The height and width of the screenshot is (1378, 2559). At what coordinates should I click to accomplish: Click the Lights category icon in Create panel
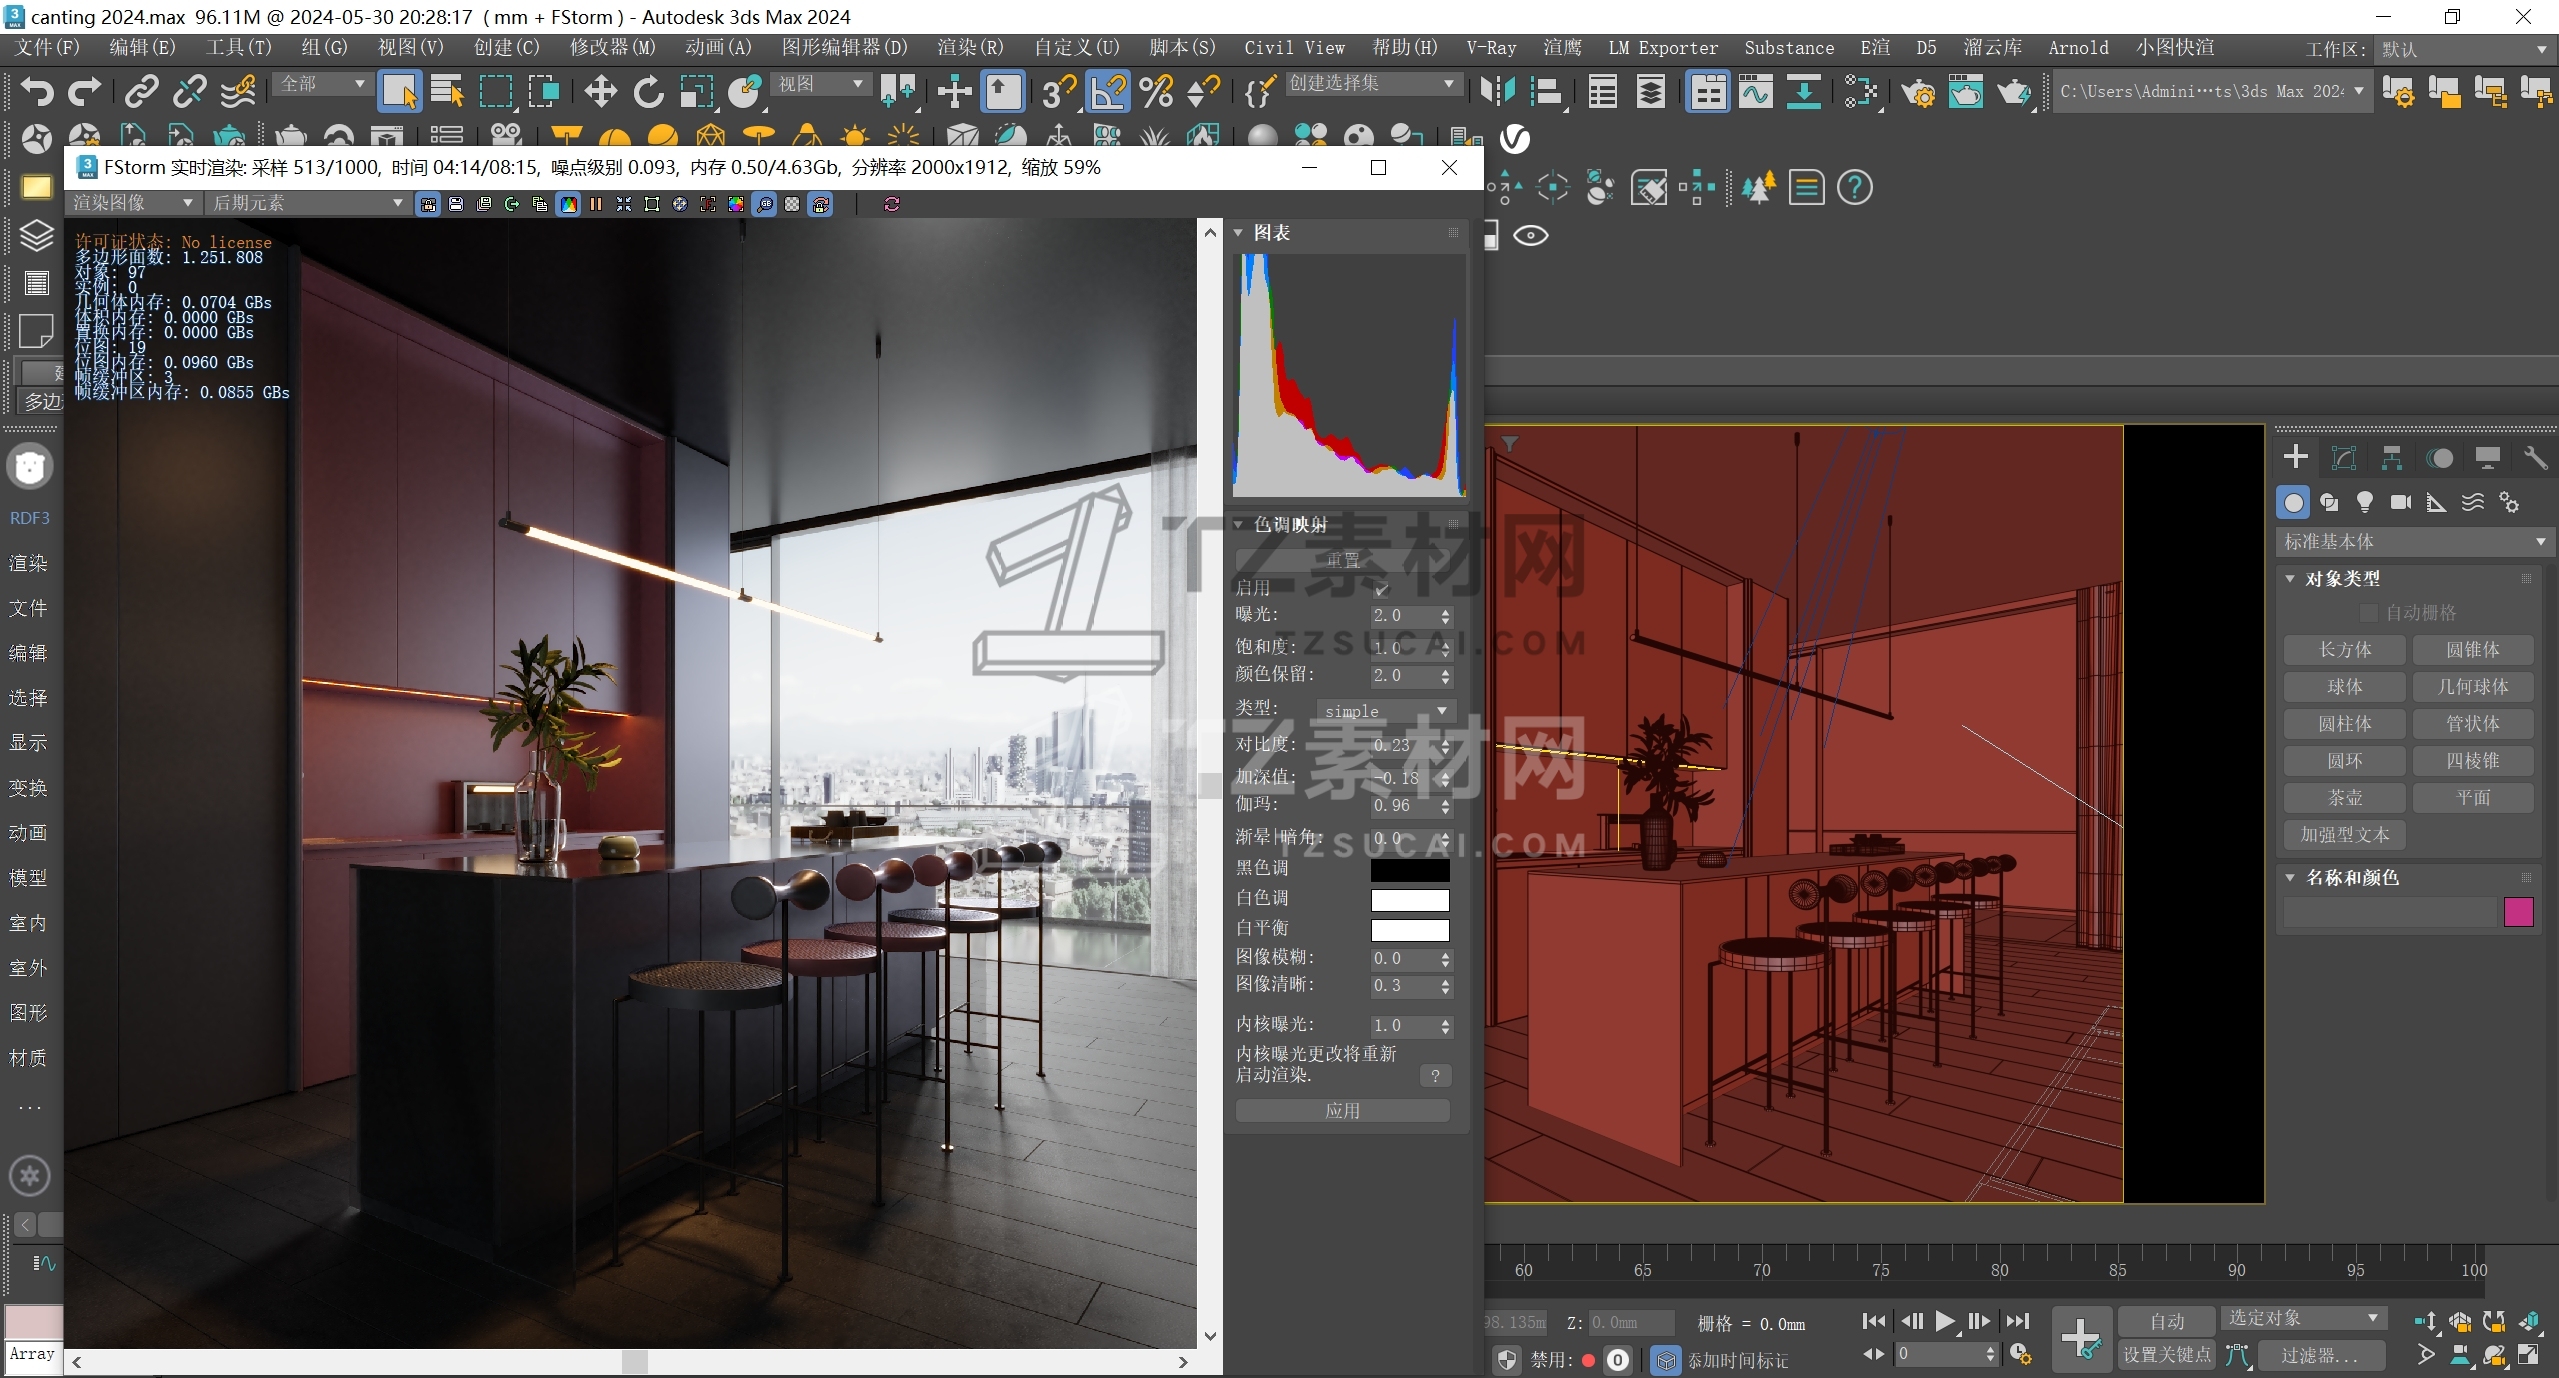coord(2364,502)
